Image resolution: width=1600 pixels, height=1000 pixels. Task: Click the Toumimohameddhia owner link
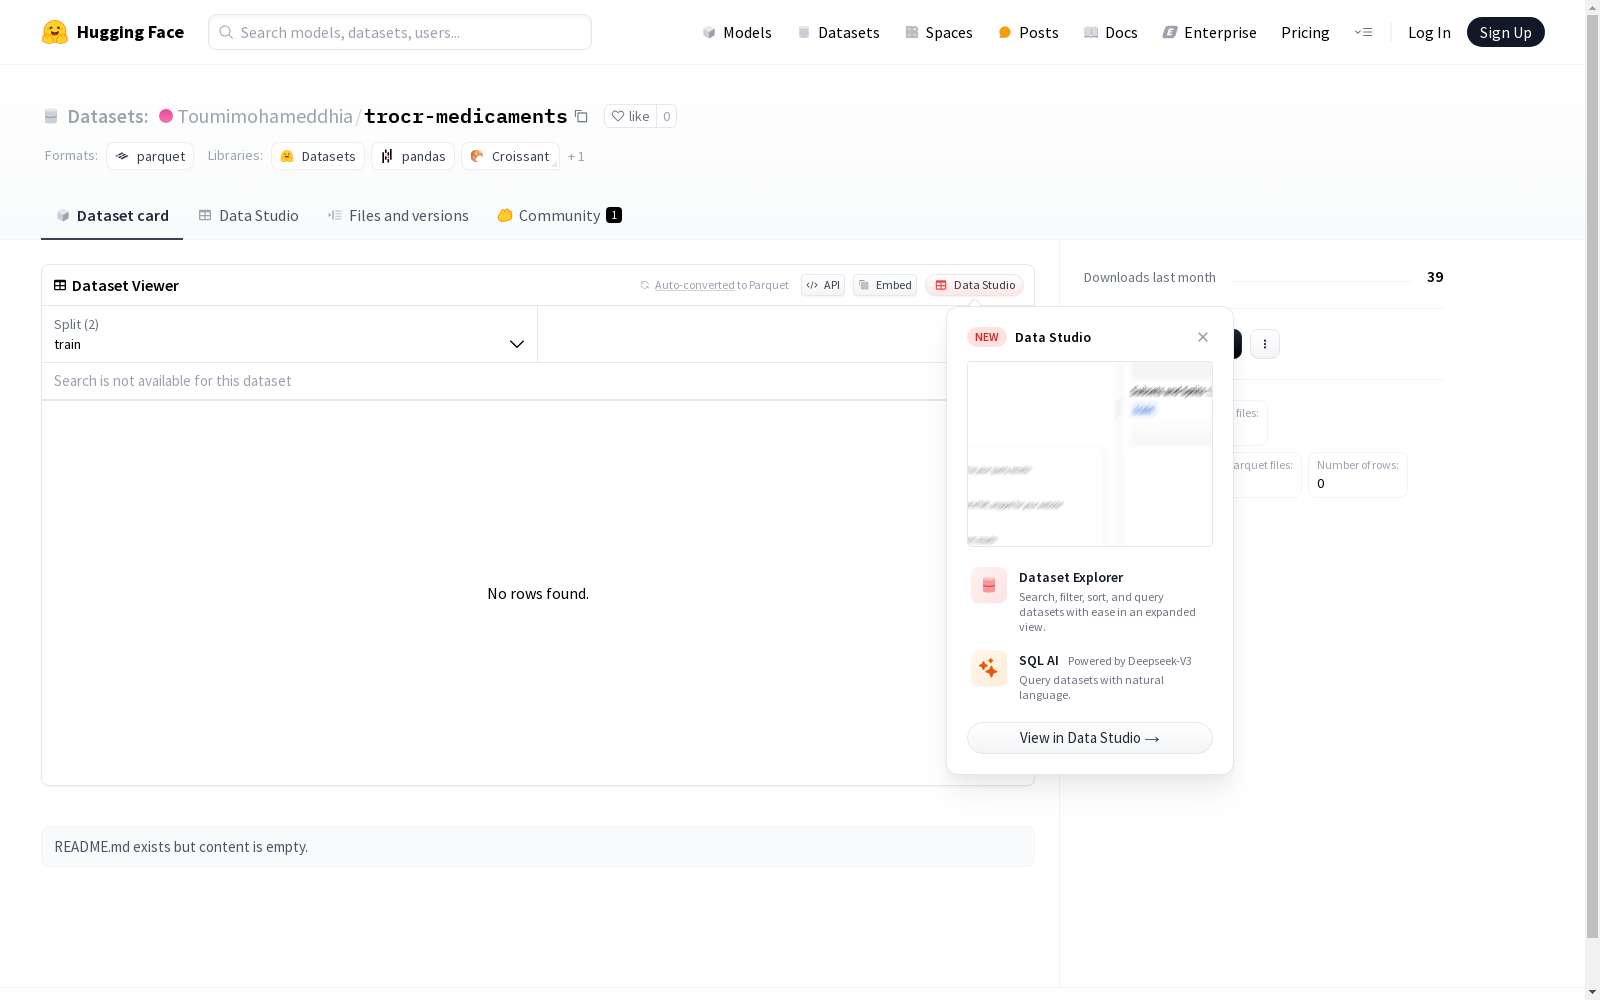pos(265,116)
